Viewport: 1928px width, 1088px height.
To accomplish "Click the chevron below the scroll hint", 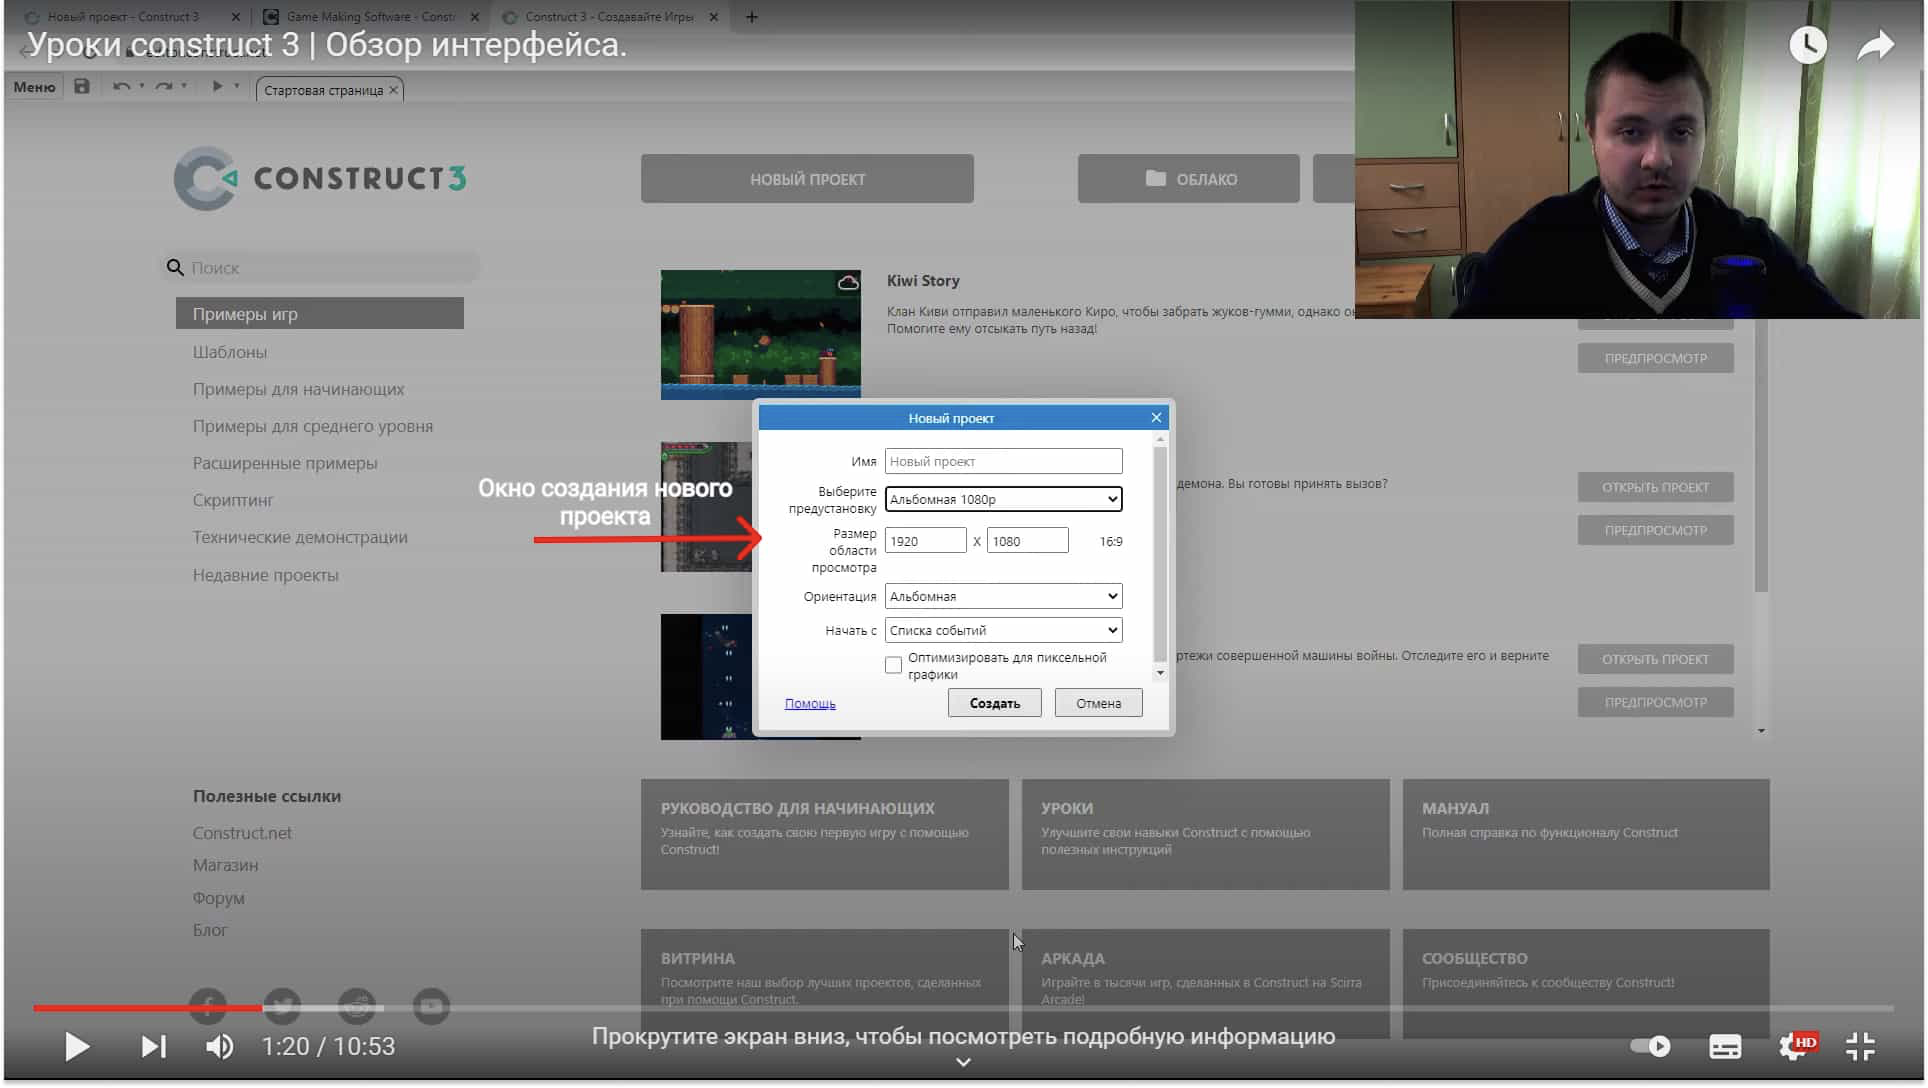I will [963, 1062].
